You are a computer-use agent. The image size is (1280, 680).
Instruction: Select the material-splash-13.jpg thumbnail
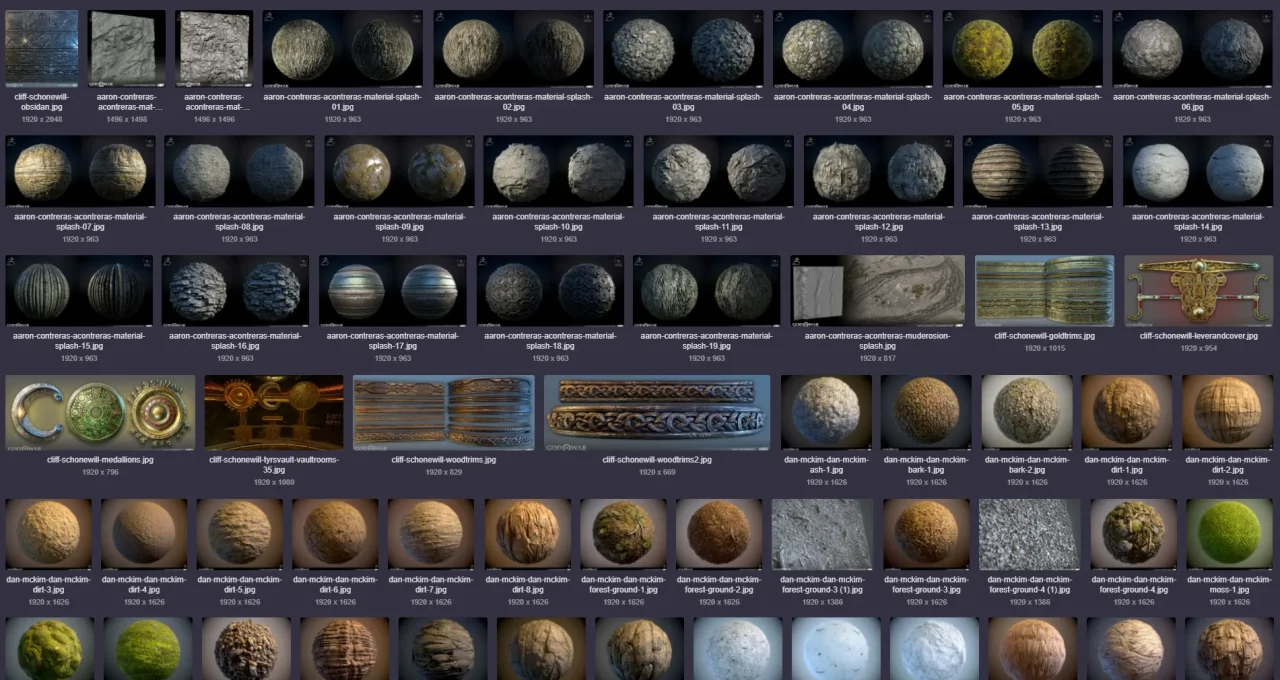1037,171
